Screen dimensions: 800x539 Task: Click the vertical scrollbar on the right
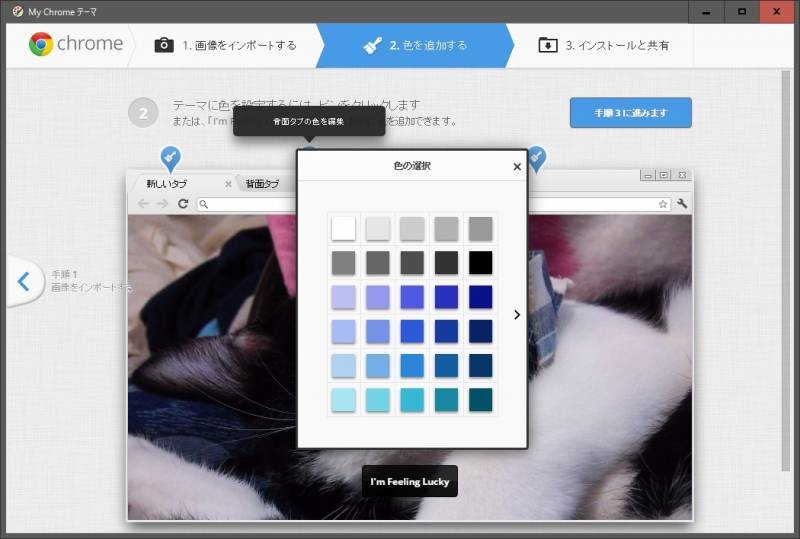tap(786, 271)
